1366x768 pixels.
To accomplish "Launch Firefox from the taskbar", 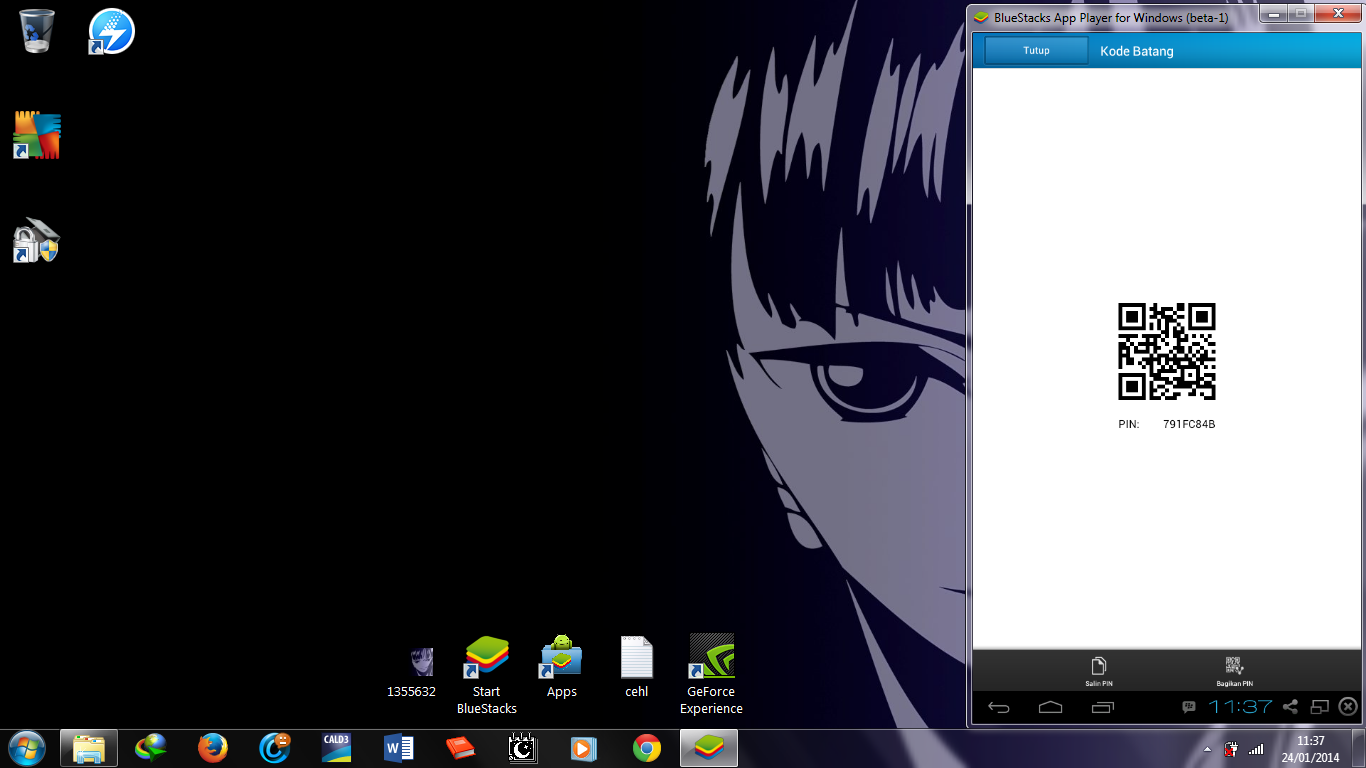I will coord(213,748).
